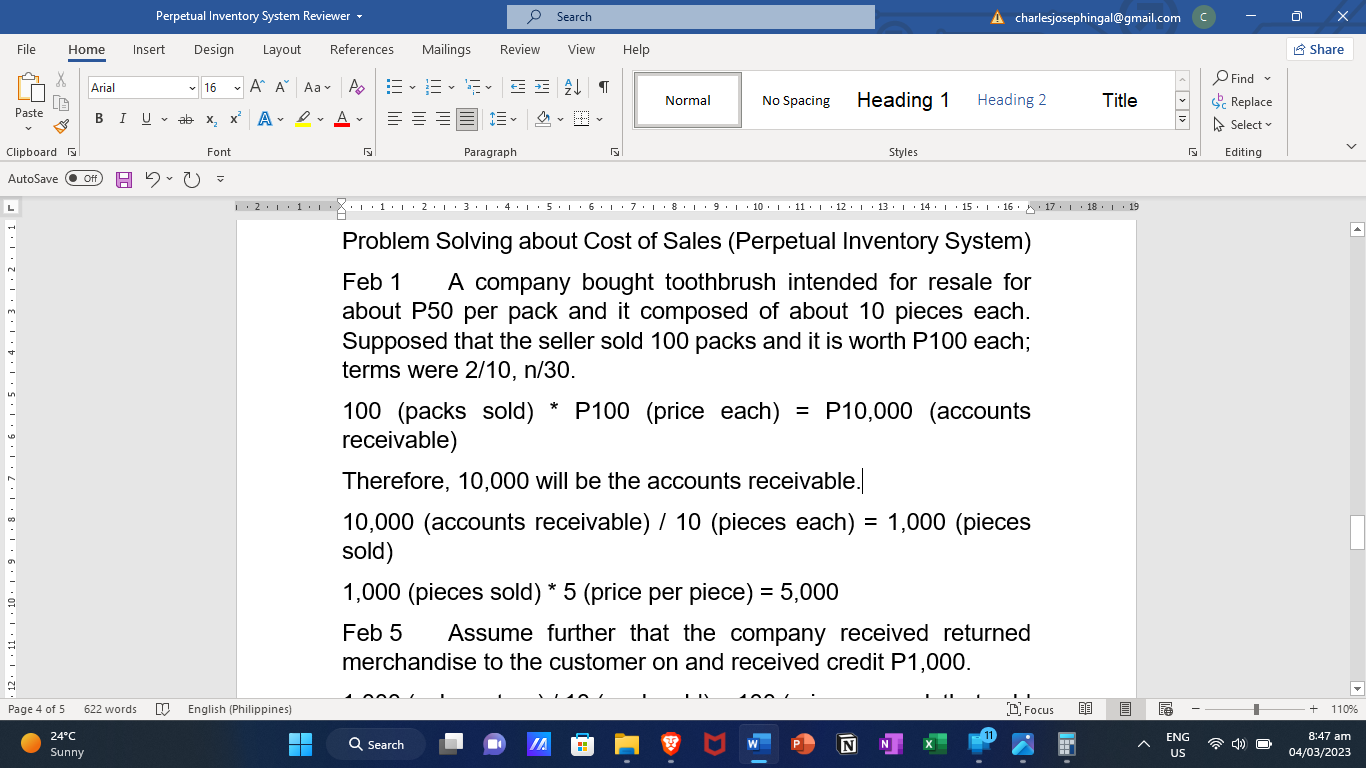This screenshot has height=768, width=1366.
Task: Open the File menu
Action: coord(26,49)
